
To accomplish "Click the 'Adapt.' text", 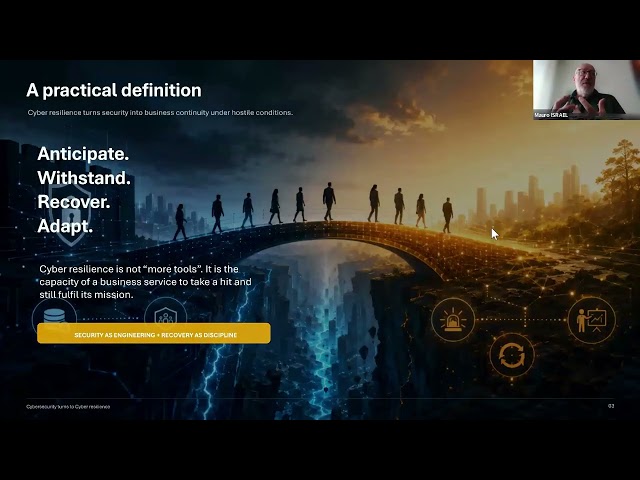I will tap(65, 226).
